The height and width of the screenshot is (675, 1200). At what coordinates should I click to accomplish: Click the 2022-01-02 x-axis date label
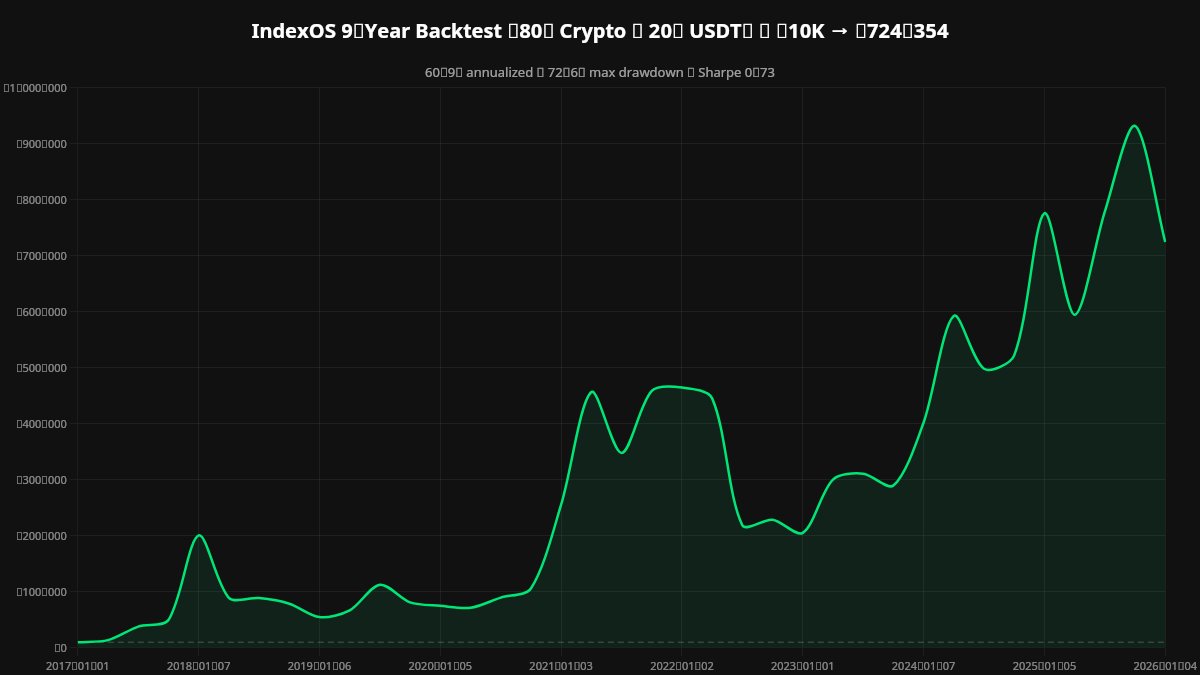[682, 665]
